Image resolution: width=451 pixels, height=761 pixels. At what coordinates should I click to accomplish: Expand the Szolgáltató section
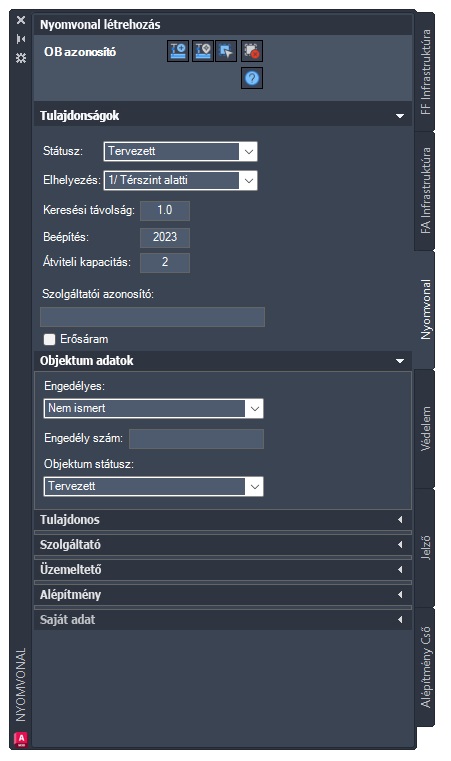click(x=223, y=545)
